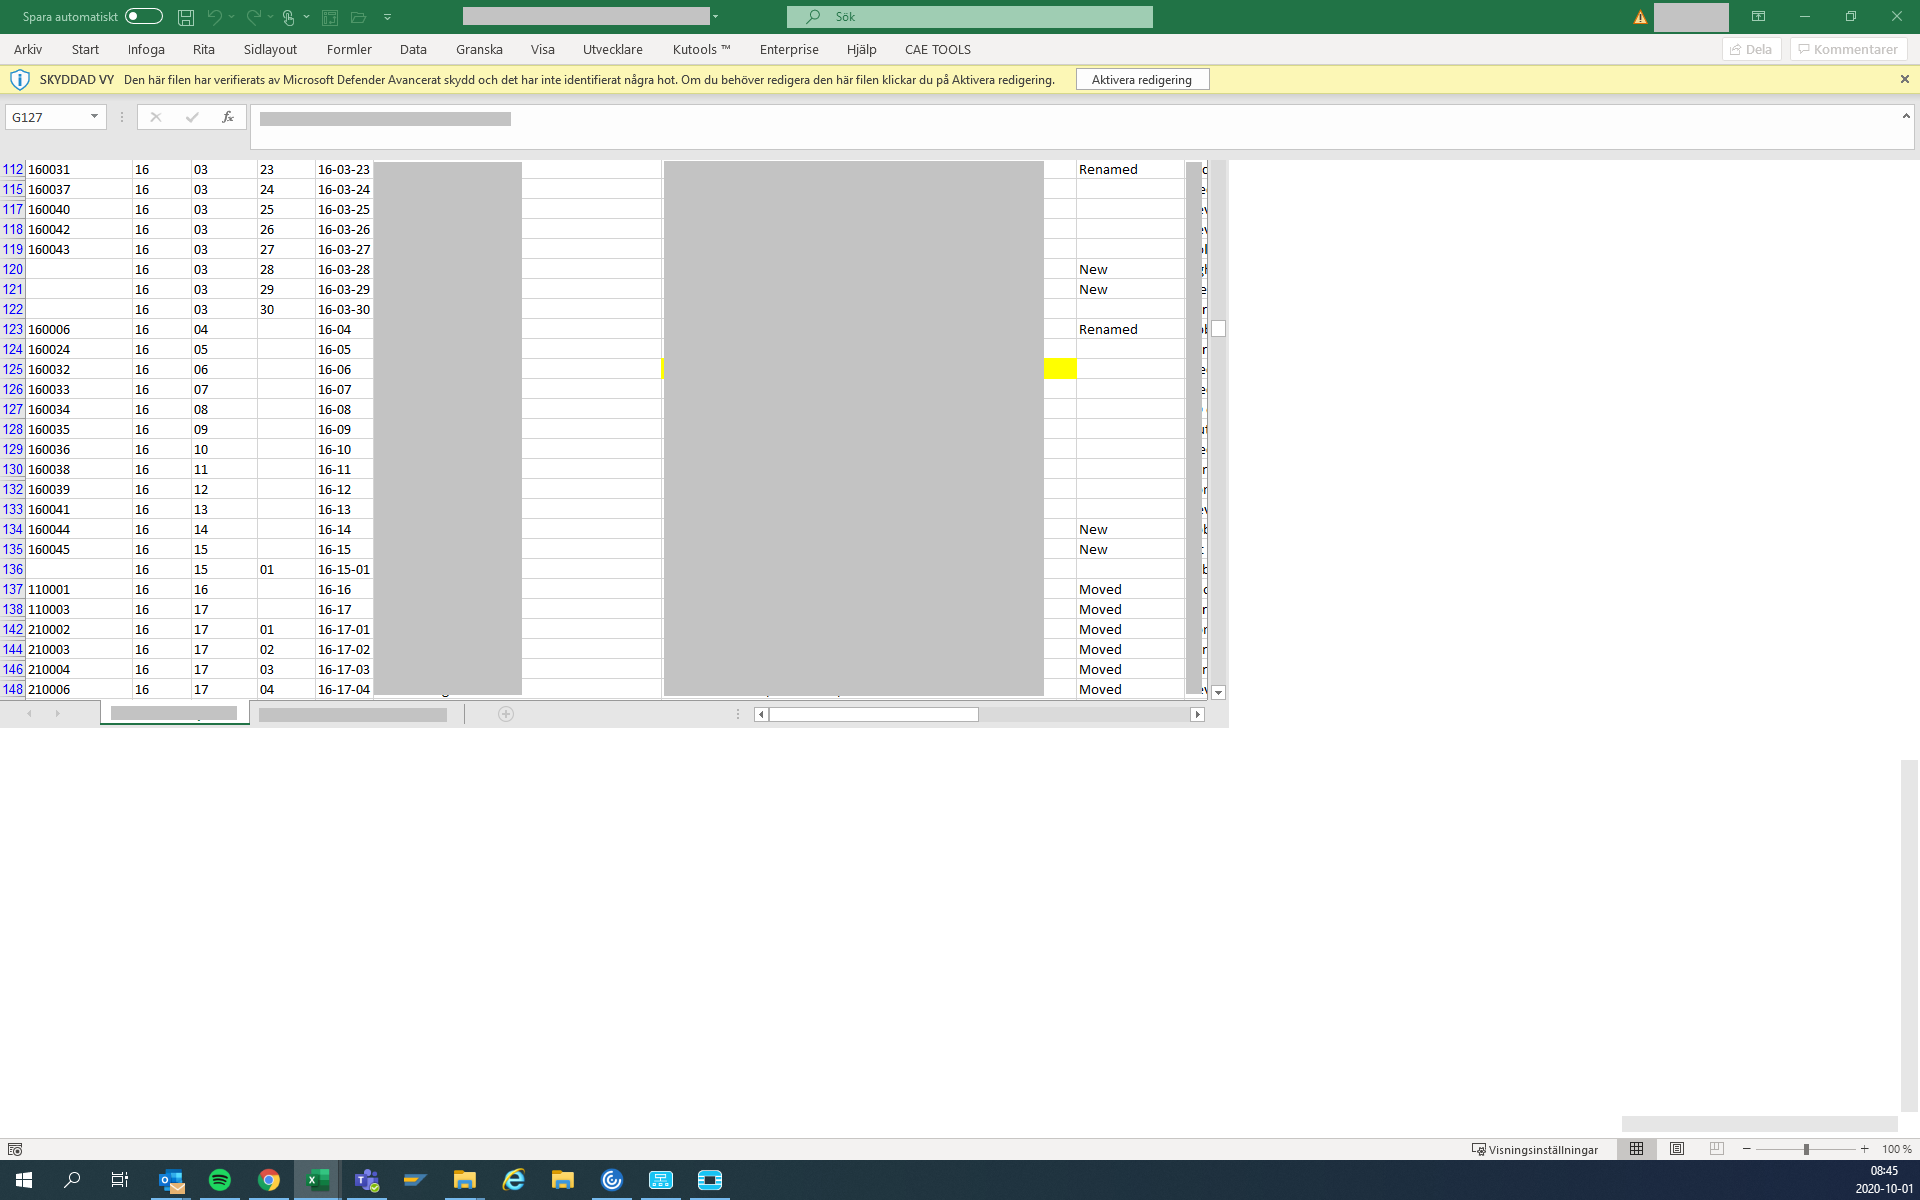
Task: Open Visningsinställningar display settings
Action: tap(1535, 1149)
